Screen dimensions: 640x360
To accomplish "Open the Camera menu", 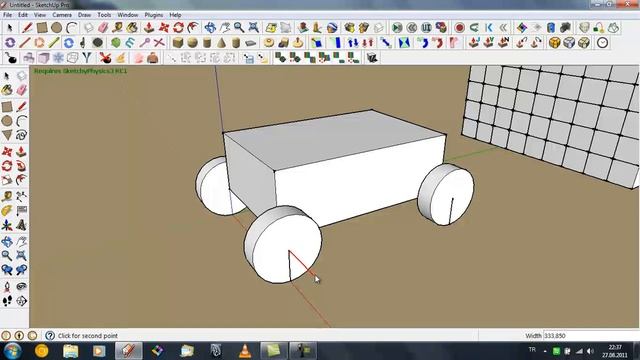I will (62, 15).
